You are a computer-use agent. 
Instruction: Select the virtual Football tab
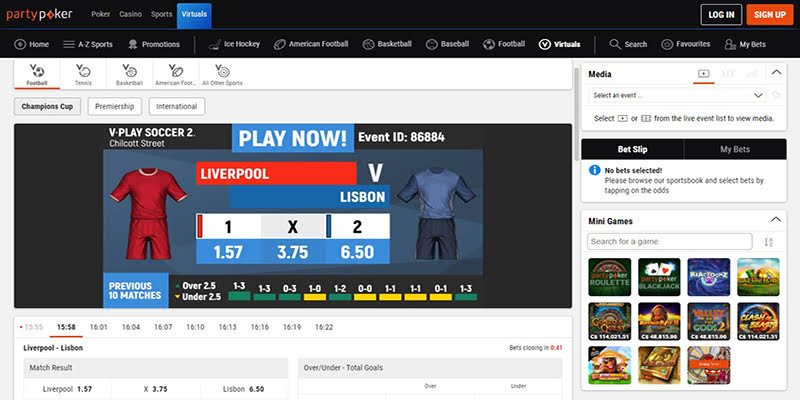point(37,74)
